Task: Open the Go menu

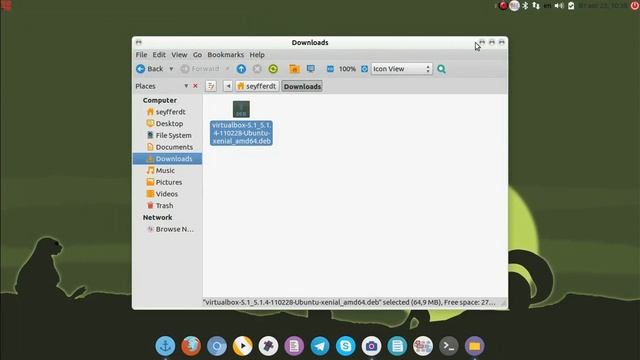Action: tap(197, 55)
